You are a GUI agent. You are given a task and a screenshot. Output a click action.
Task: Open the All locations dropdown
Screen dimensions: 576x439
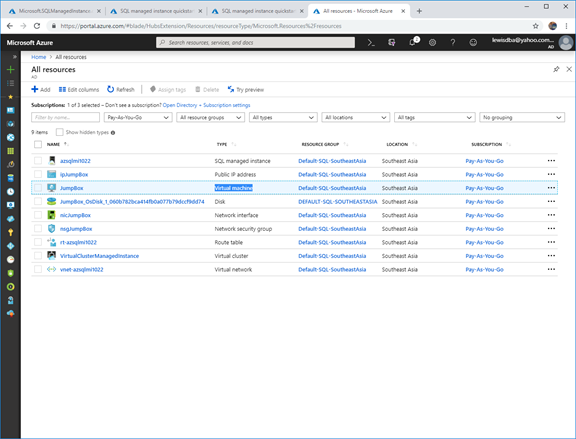pyautogui.click(x=356, y=118)
